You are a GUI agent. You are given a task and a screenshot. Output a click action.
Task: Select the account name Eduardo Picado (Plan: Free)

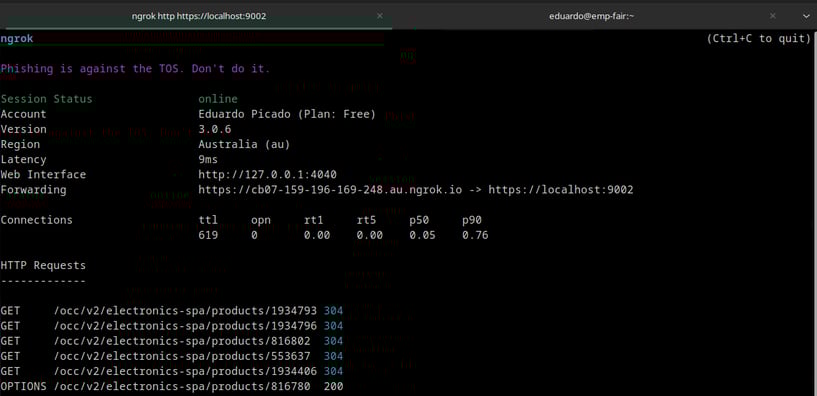pos(287,114)
